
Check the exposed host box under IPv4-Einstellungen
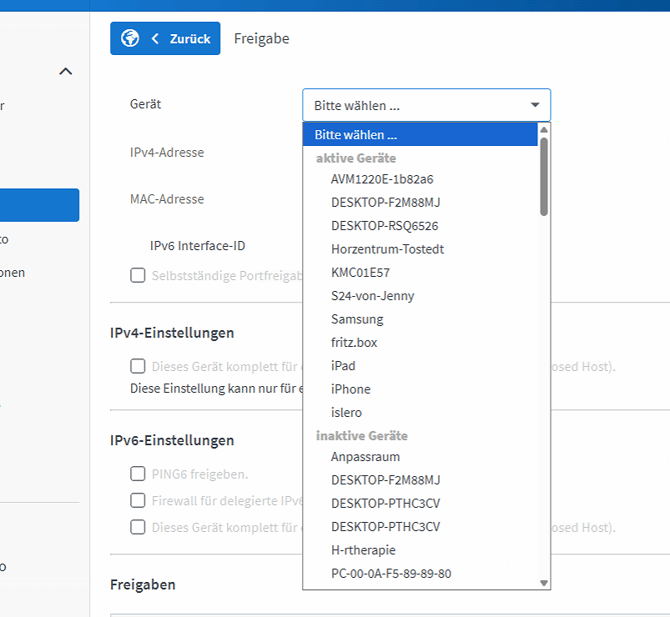click(138, 367)
